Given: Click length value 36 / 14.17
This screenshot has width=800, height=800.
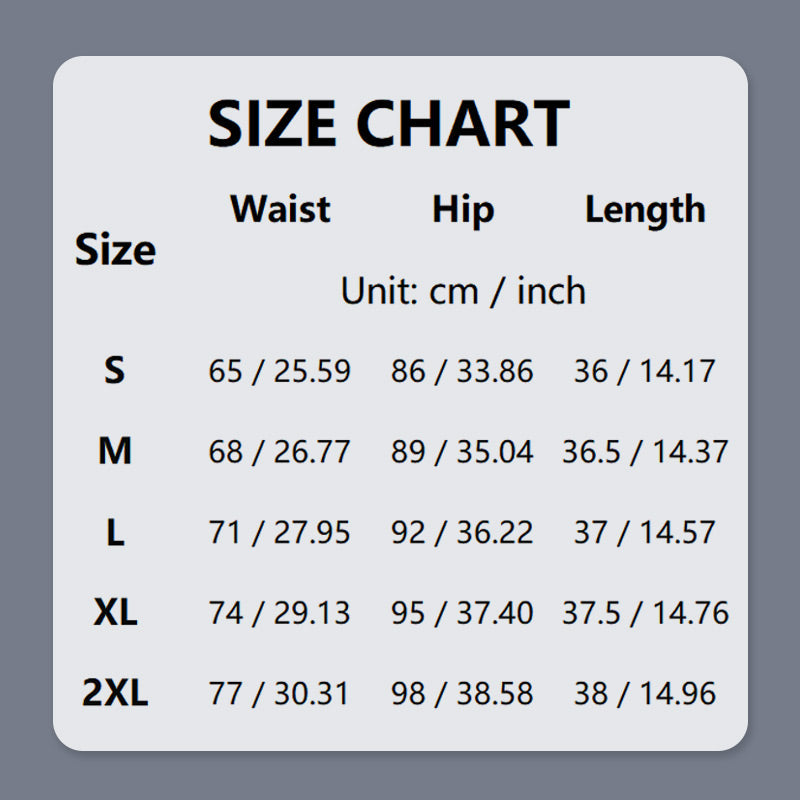Looking at the screenshot, I should pyautogui.click(x=645, y=371).
